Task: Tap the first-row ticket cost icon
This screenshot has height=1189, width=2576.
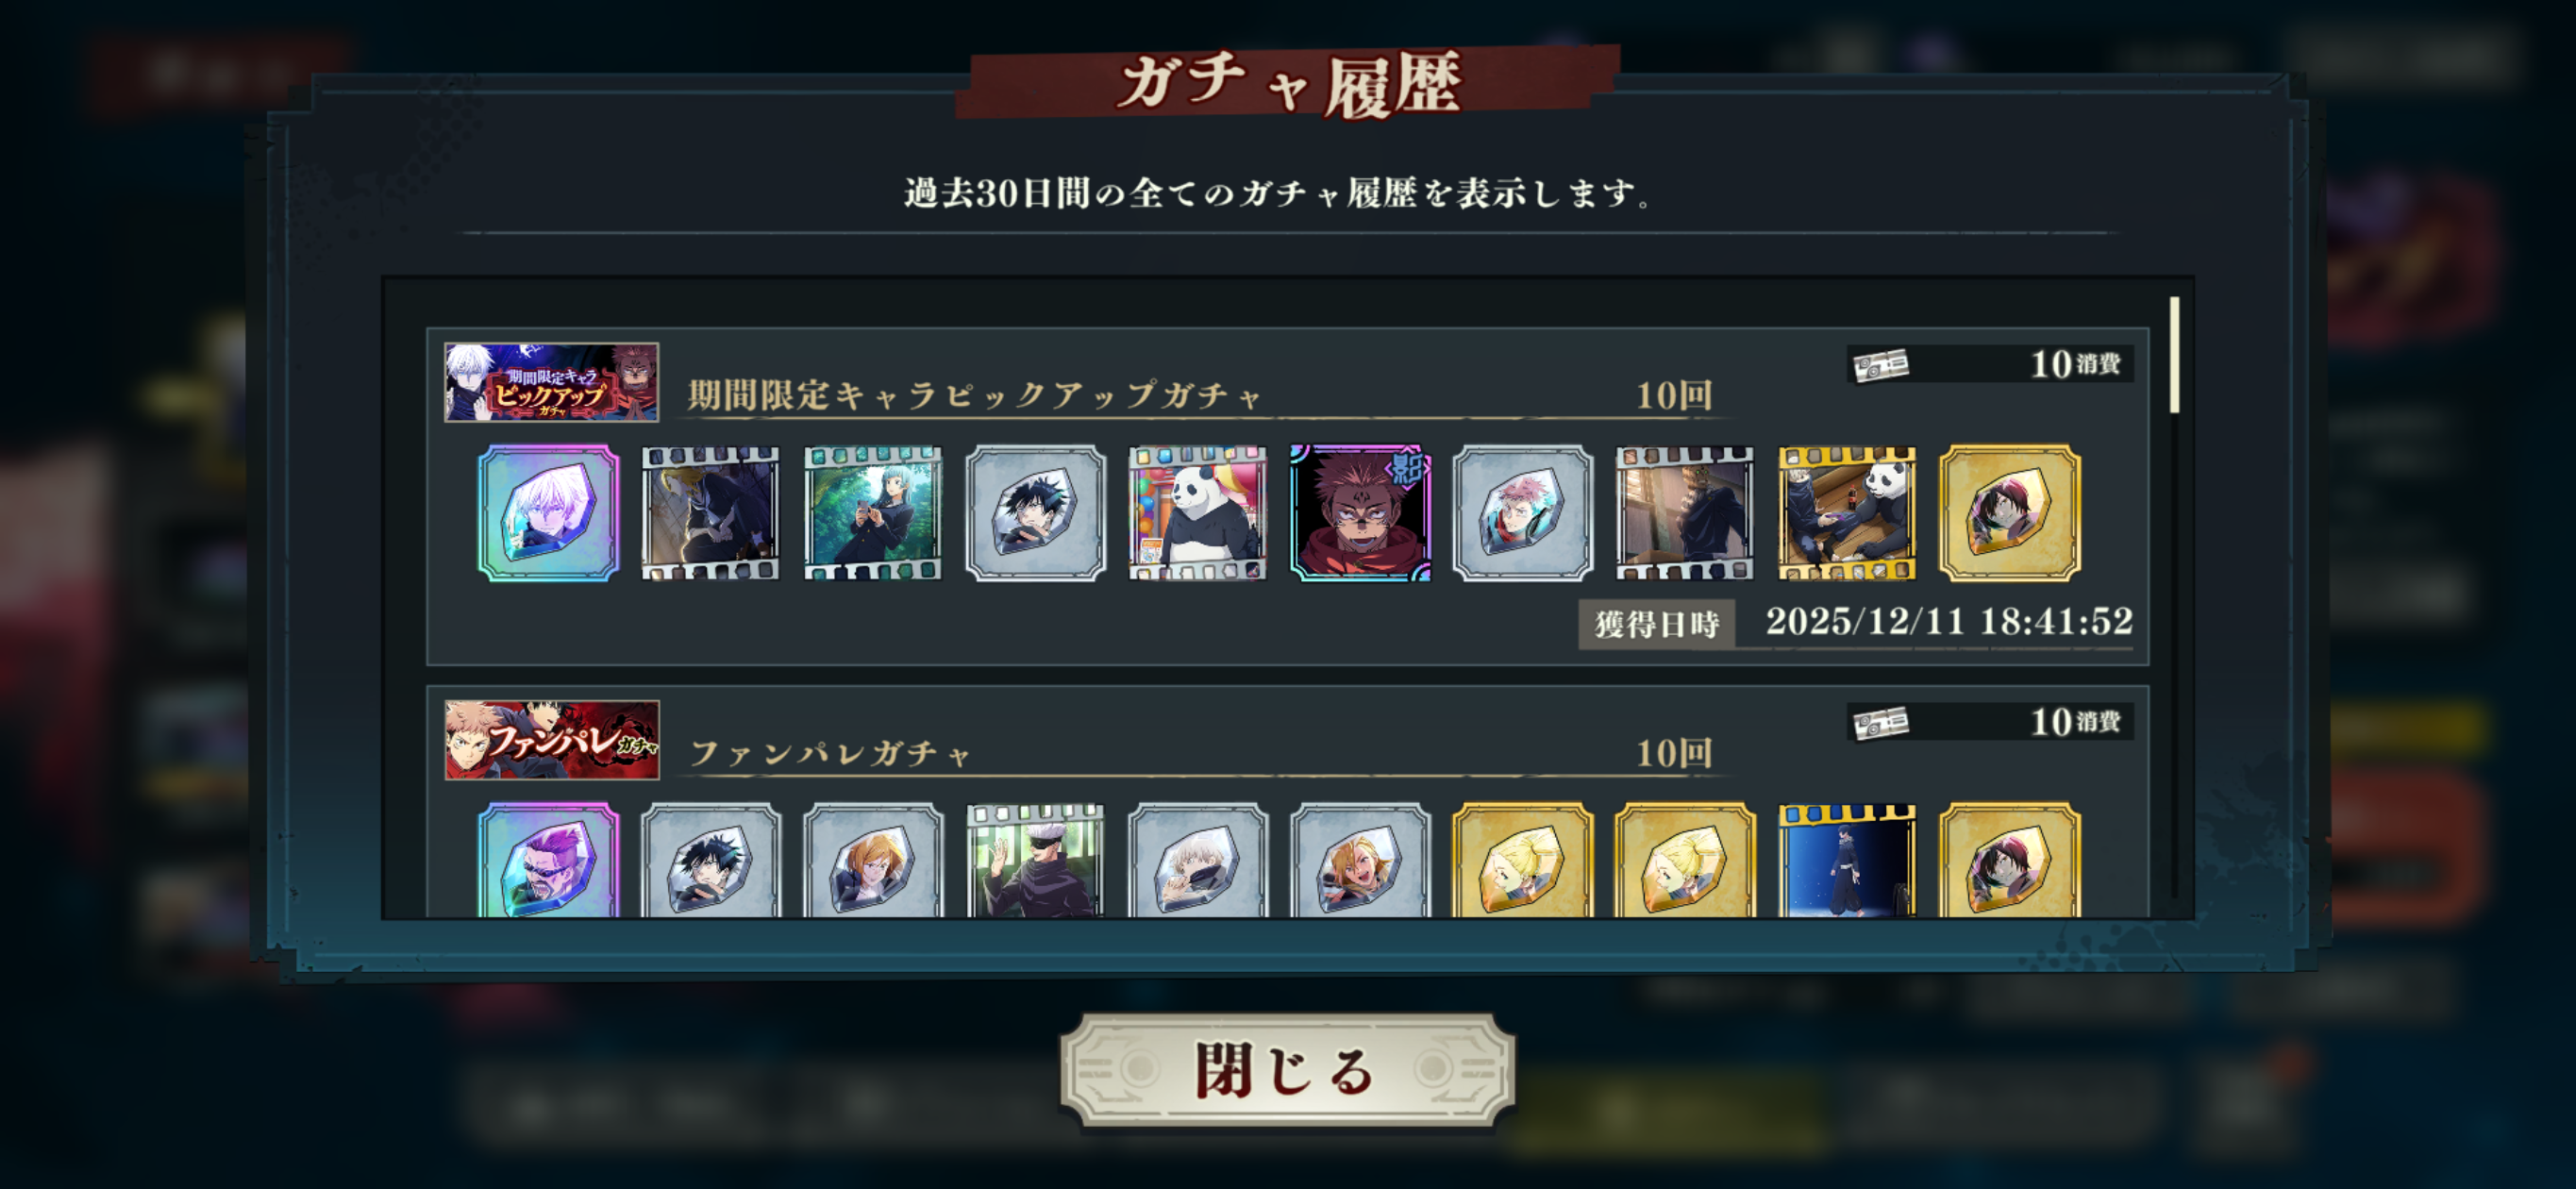Action: pos(1881,364)
